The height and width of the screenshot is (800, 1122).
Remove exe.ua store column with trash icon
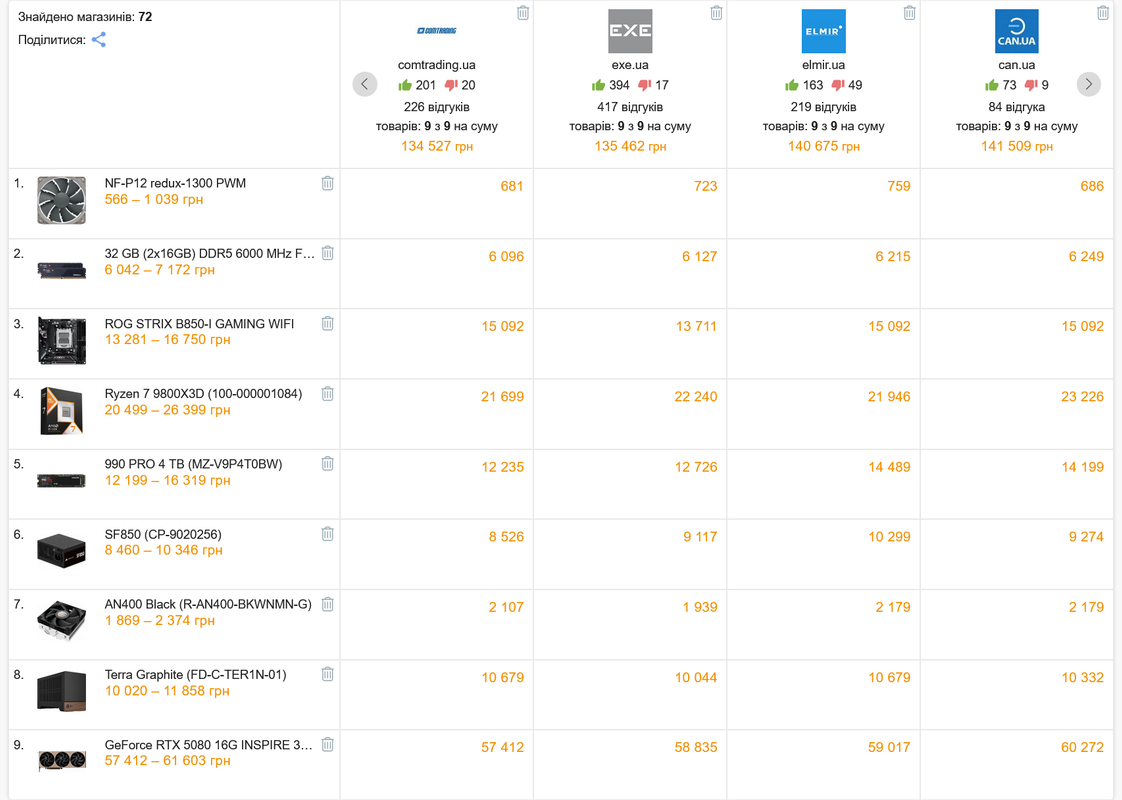coord(716,13)
